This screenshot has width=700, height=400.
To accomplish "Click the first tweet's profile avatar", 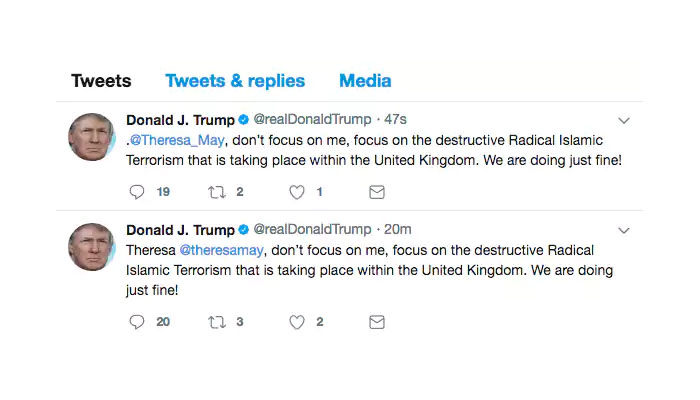I will click(x=91, y=137).
